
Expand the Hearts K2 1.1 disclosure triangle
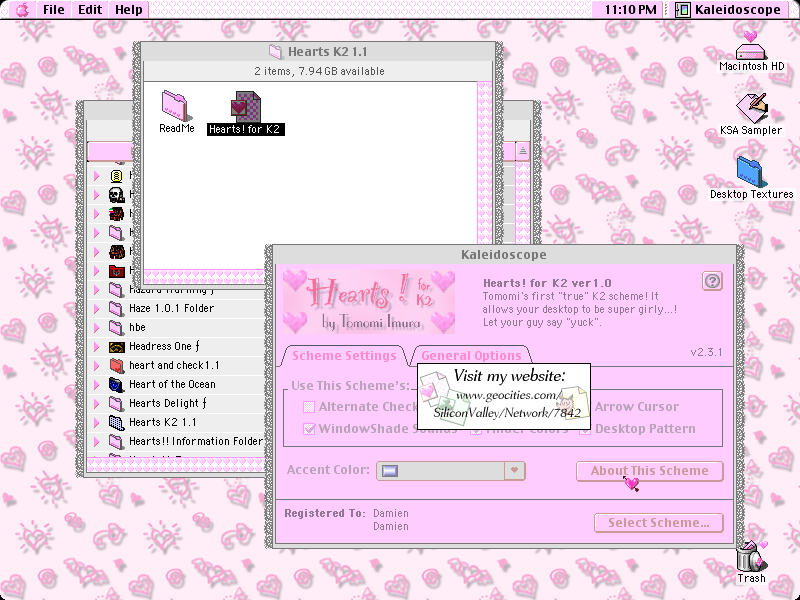(96, 422)
